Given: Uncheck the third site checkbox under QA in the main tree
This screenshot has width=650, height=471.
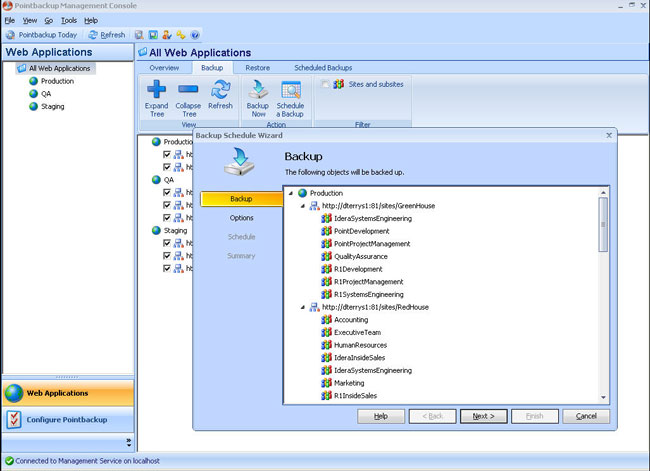Looking at the screenshot, I should [x=167, y=218].
